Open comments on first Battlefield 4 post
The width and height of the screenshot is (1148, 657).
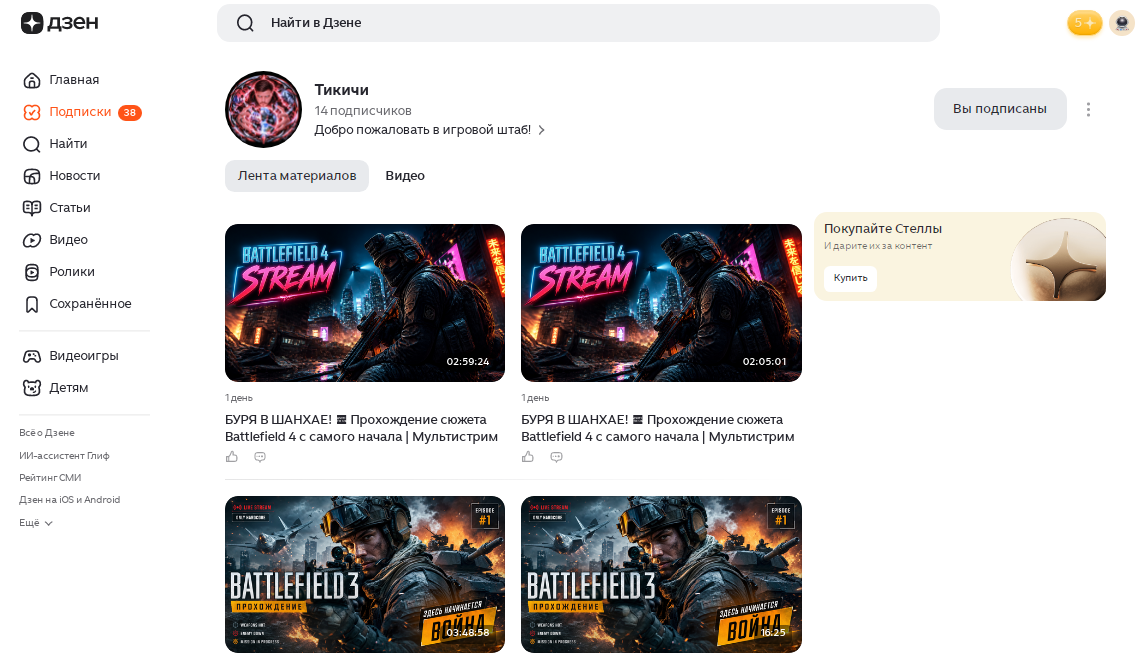point(260,457)
